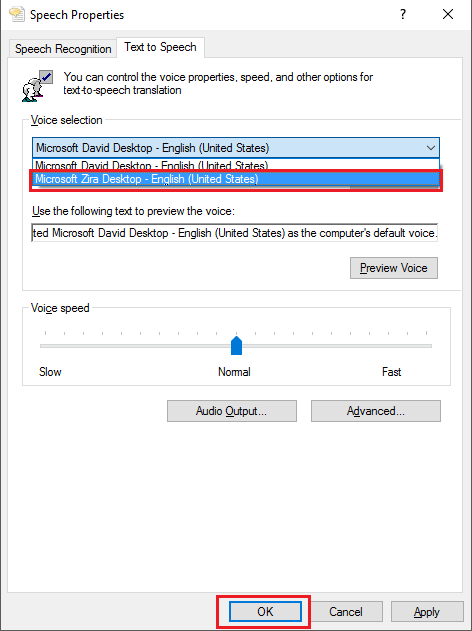Close the Speech Properties window

click(448, 15)
